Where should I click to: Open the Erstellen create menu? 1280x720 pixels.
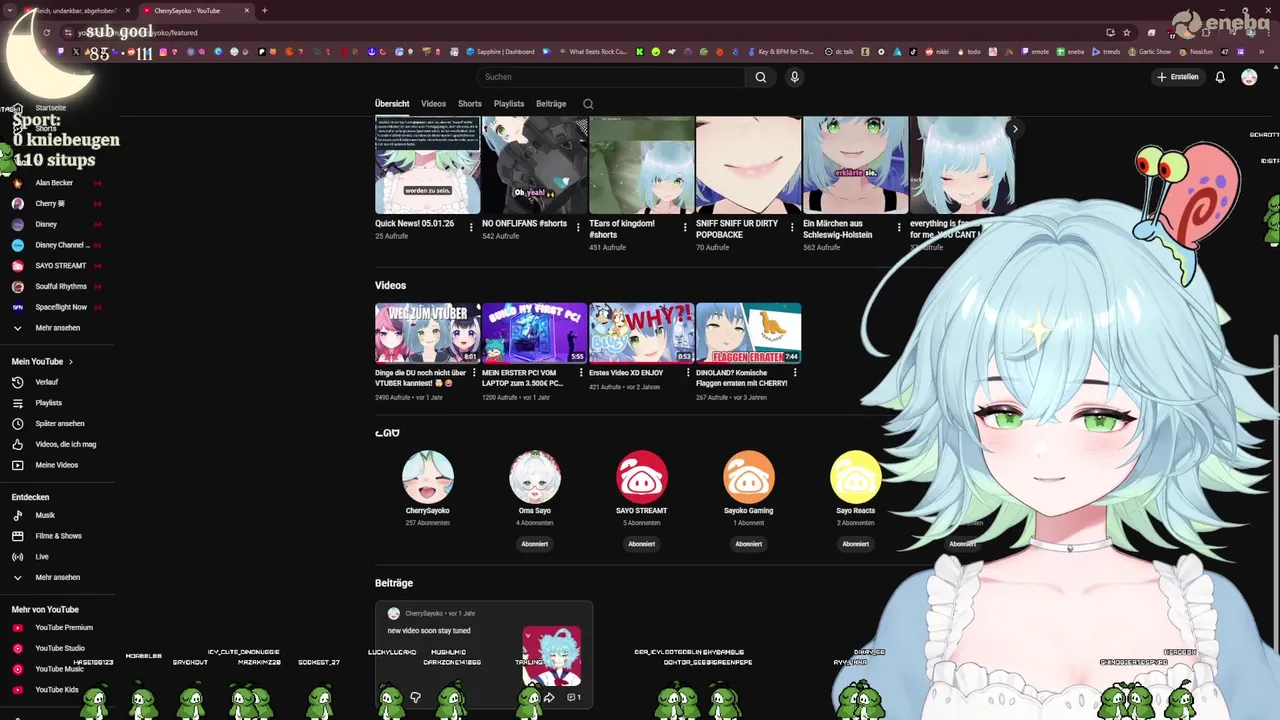click(x=1177, y=77)
